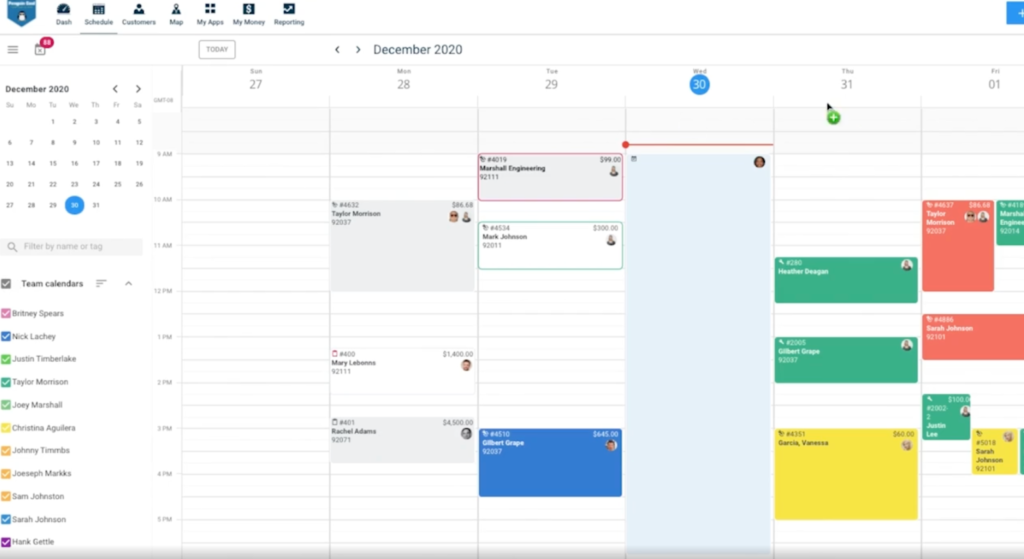Select Tuesday 29 date header
The width and height of the screenshot is (1024, 559).
[x=551, y=84]
